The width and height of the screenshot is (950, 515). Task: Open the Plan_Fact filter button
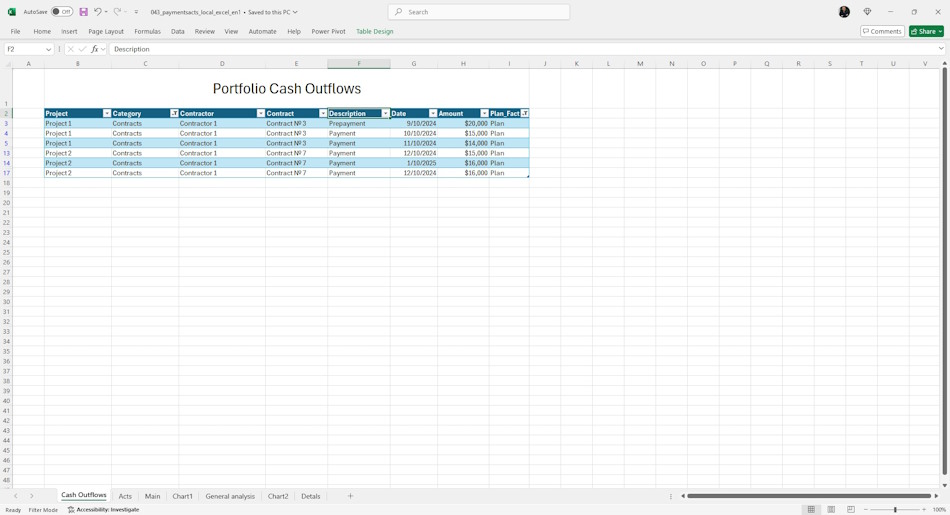pyautogui.click(x=525, y=113)
